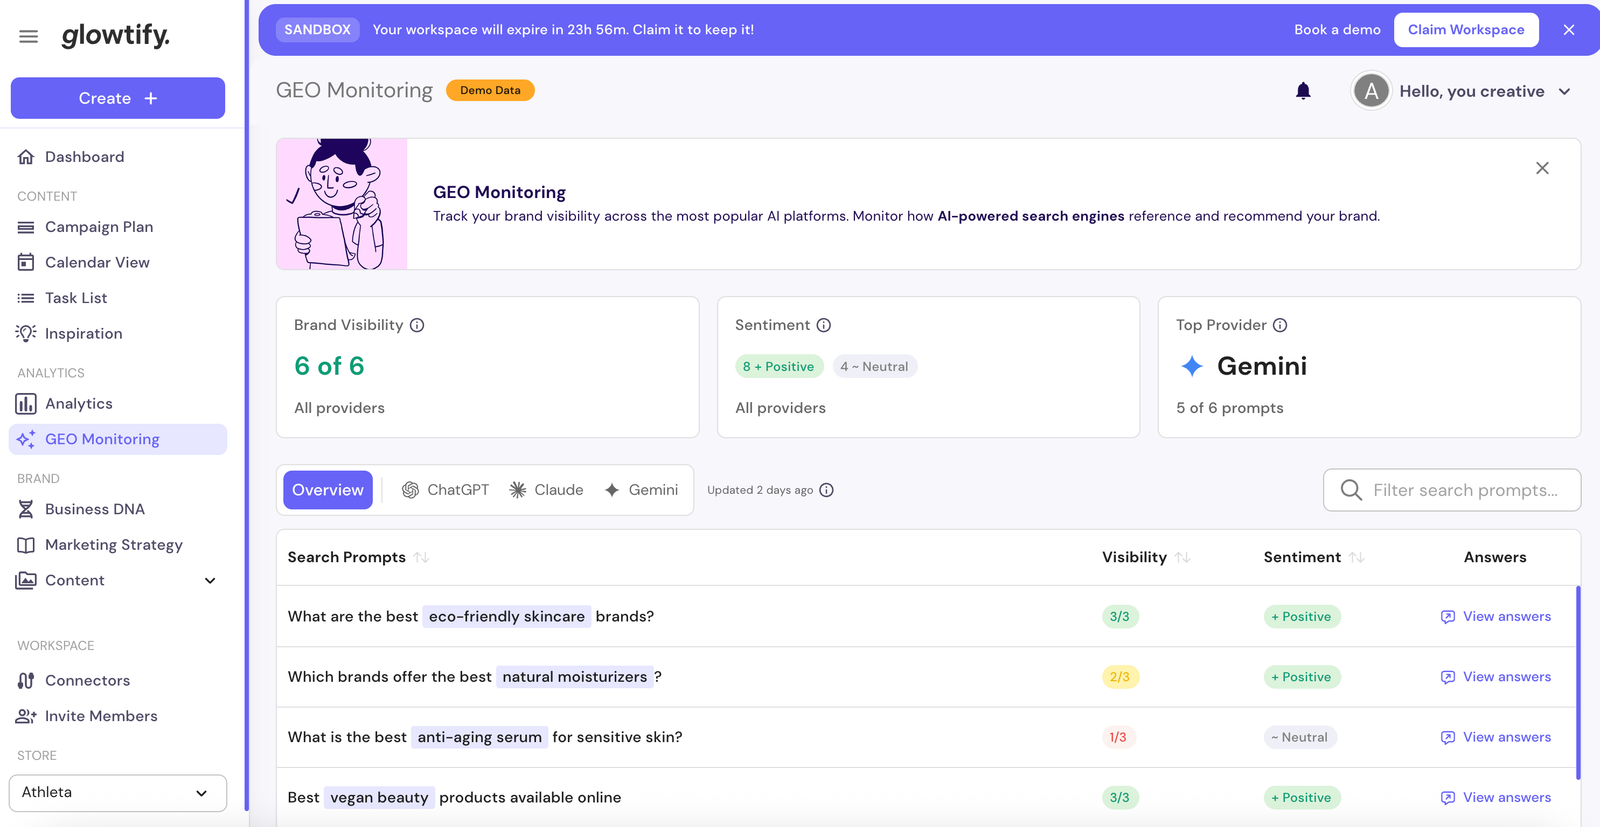1600x827 pixels.
Task: Click the Top Provider info icon
Action: tap(1280, 325)
